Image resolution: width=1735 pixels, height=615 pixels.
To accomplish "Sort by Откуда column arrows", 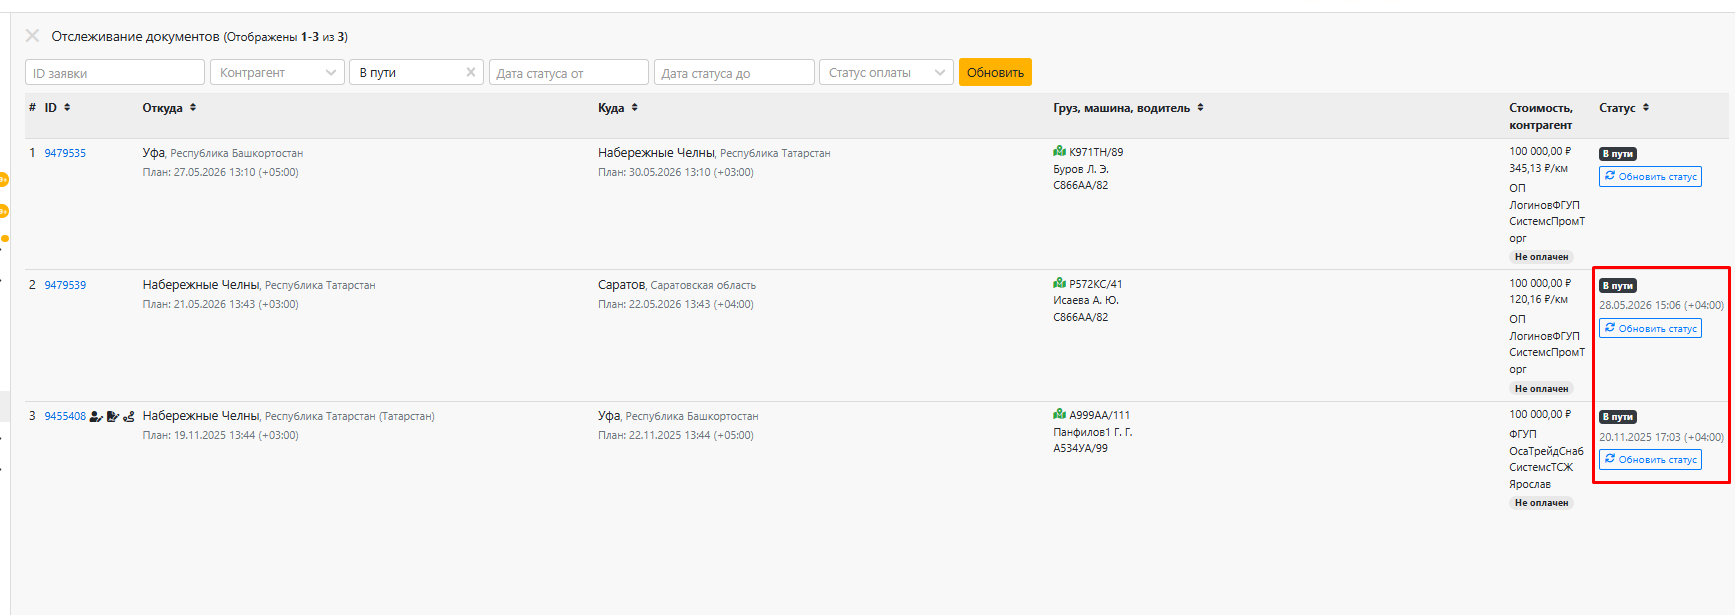I will (193, 108).
